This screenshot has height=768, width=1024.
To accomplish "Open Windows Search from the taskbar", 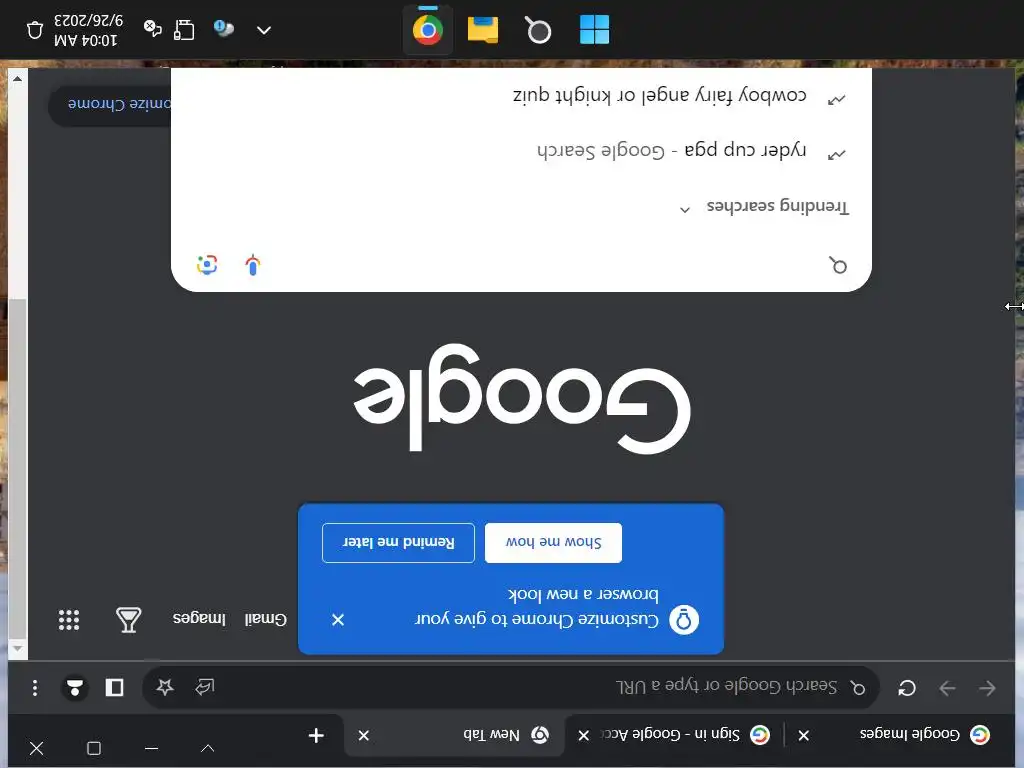I will tap(538, 30).
